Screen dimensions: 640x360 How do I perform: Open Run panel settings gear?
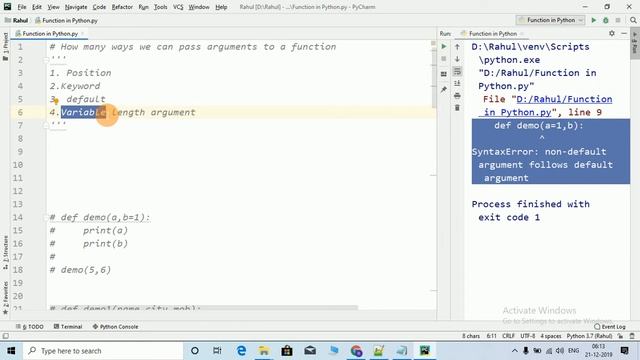click(611, 33)
